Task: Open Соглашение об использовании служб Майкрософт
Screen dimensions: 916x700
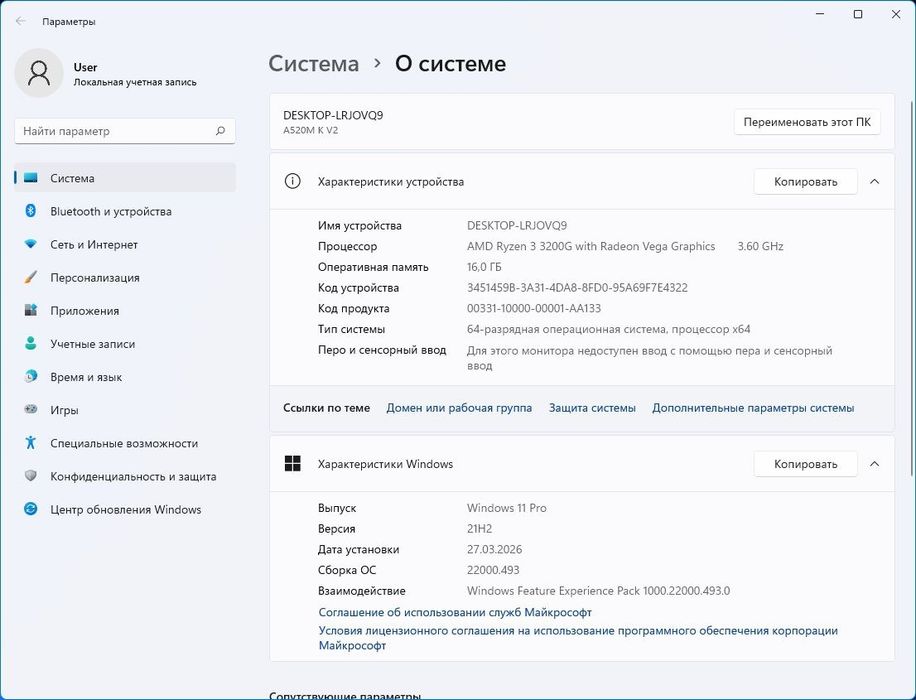Action: click(x=455, y=612)
